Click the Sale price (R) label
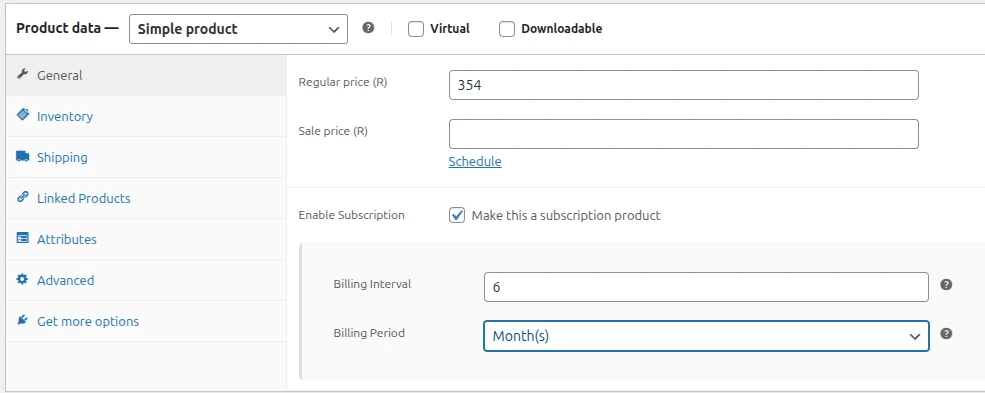This screenshot has height=393, width=985. (x=333, y=131)
